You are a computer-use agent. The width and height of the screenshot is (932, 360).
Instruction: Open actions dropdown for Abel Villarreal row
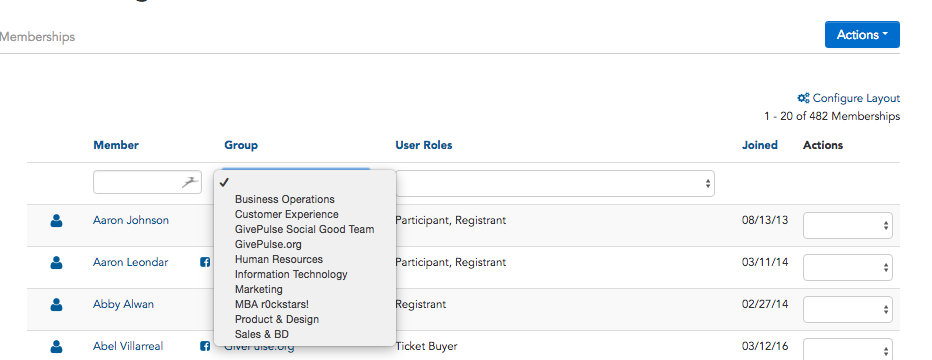848,350
